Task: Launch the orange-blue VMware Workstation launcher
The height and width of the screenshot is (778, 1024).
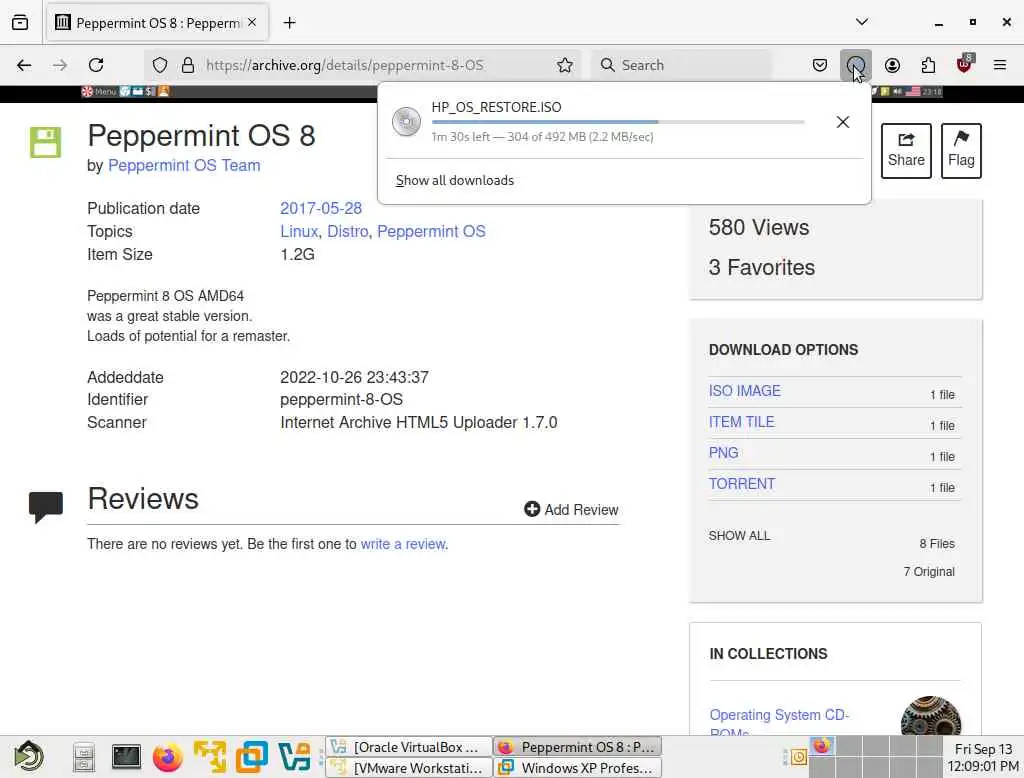Action: 251,757
